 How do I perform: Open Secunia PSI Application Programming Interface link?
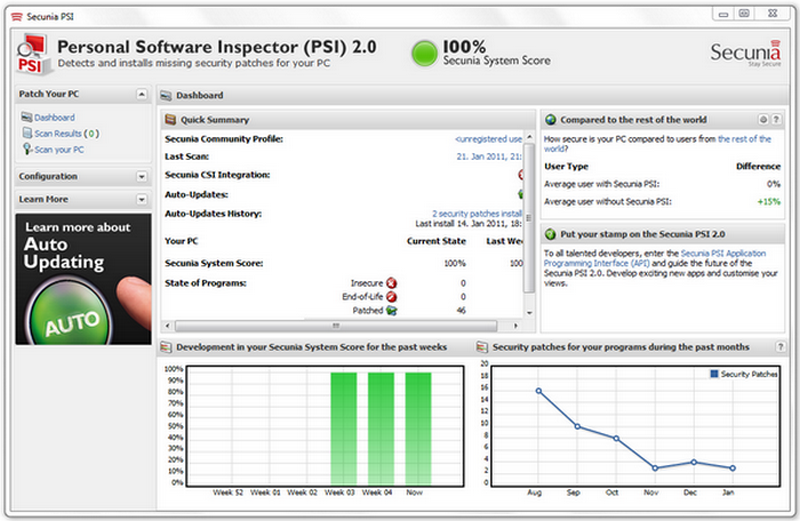click(x=655, y=258)
